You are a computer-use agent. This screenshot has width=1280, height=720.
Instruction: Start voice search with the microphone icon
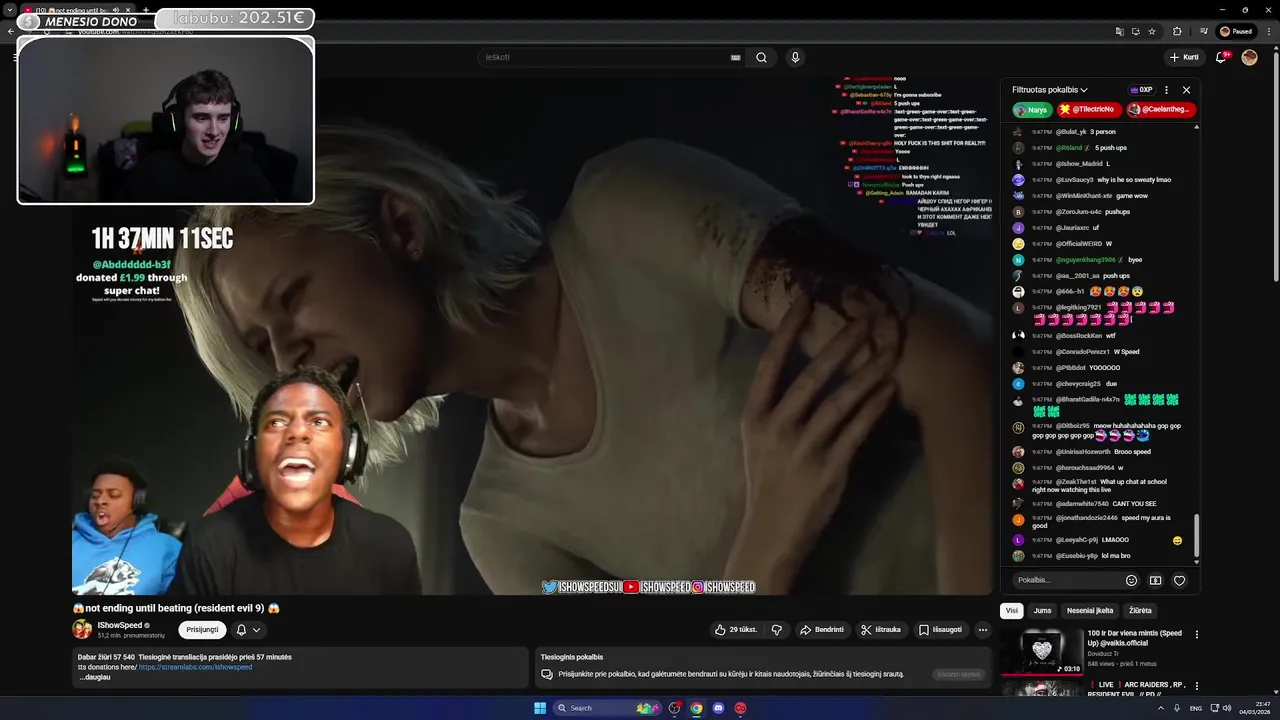tap(795, 57)
